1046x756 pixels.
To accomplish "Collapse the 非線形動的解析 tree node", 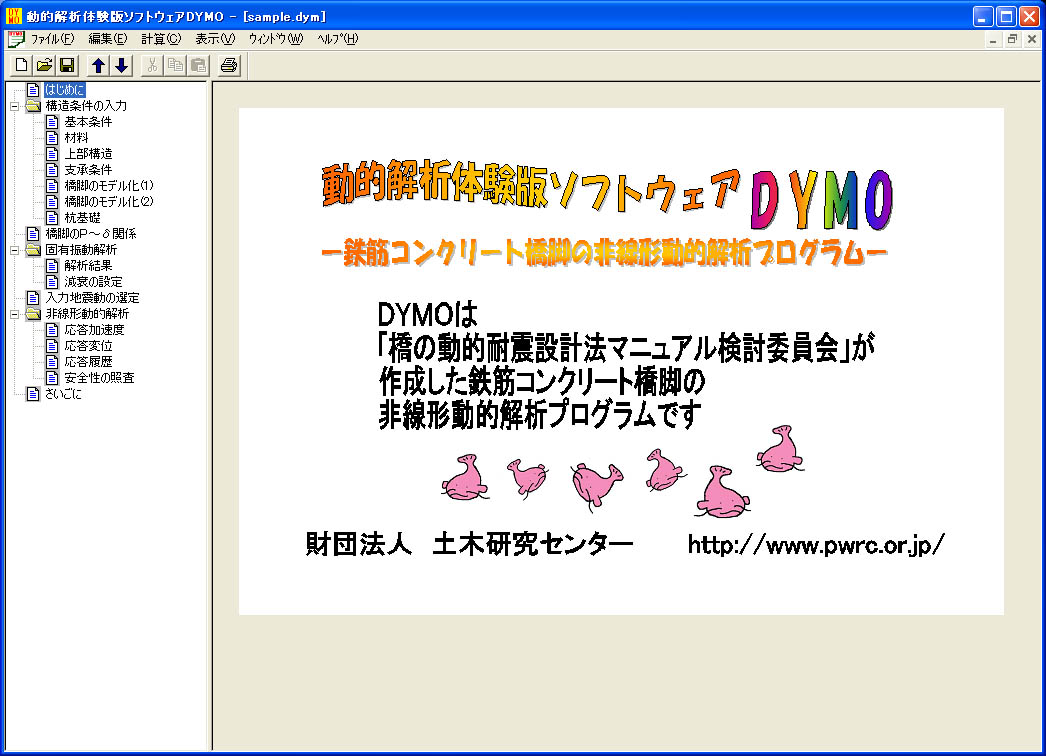I will (14, 314).
